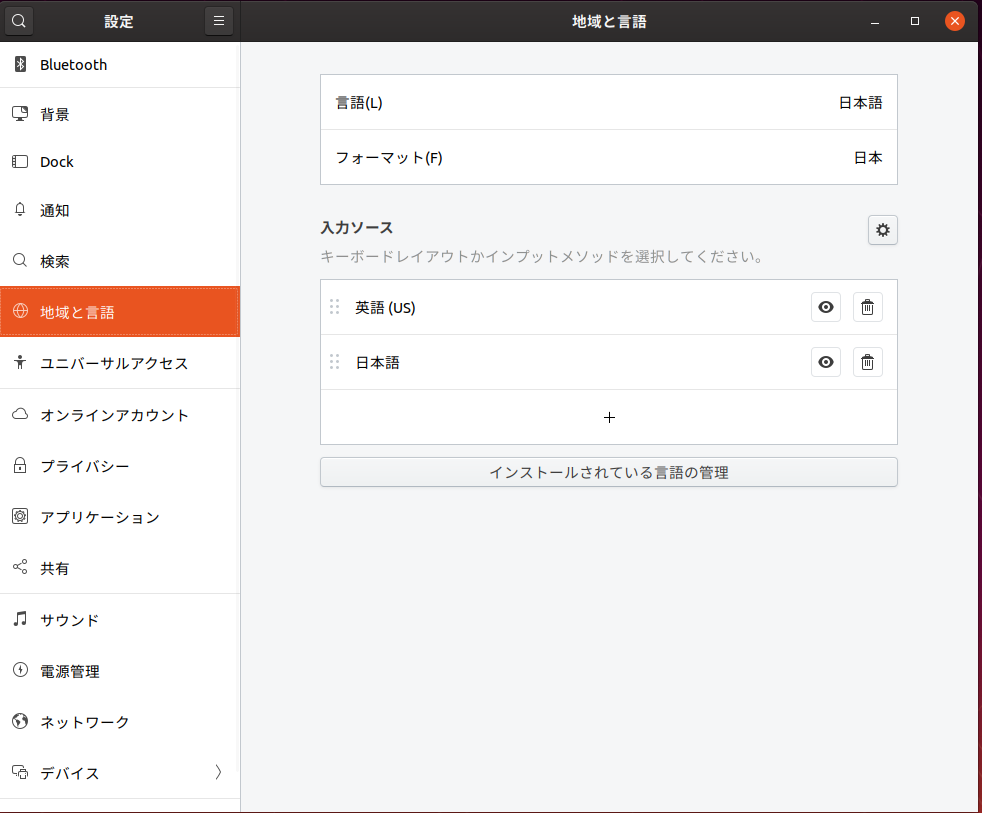Click the 日本語 value in language row

[861, 102]
